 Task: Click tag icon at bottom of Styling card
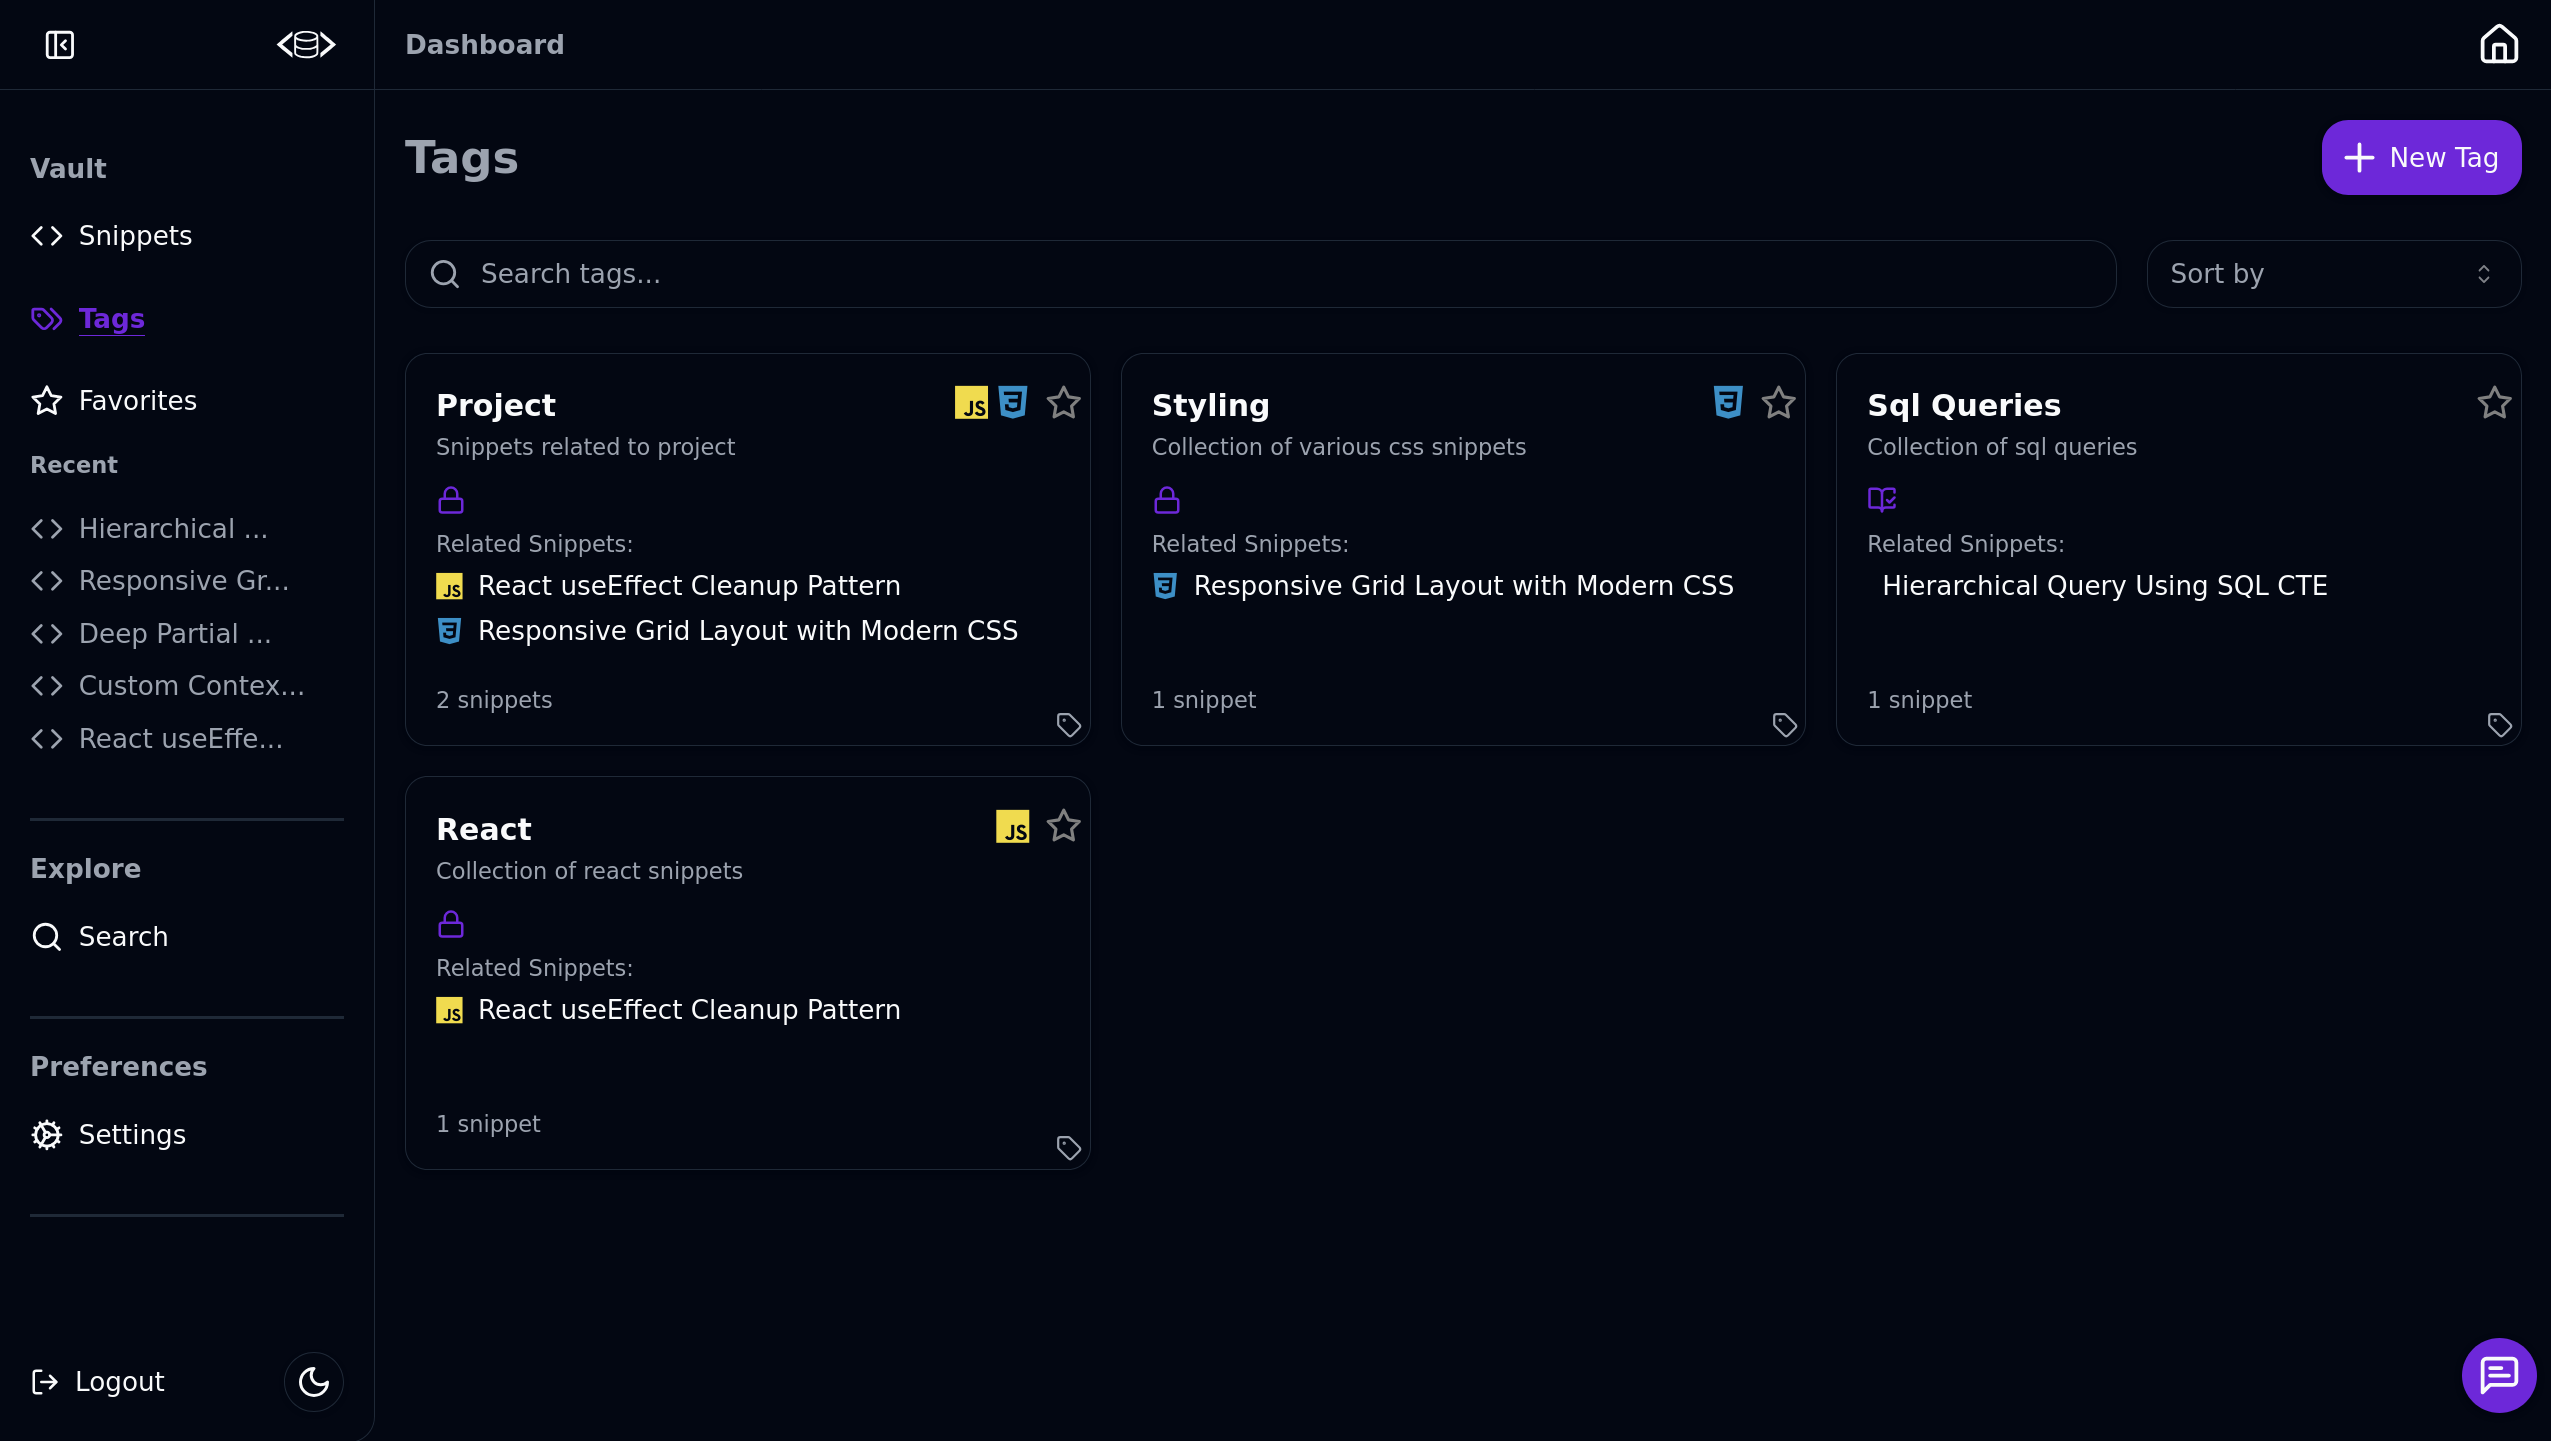point(1785,725)
